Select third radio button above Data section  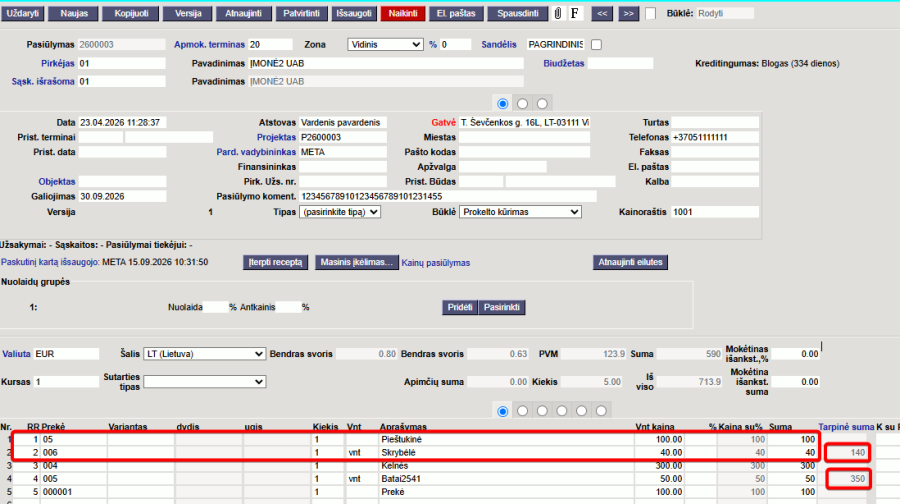542,104
